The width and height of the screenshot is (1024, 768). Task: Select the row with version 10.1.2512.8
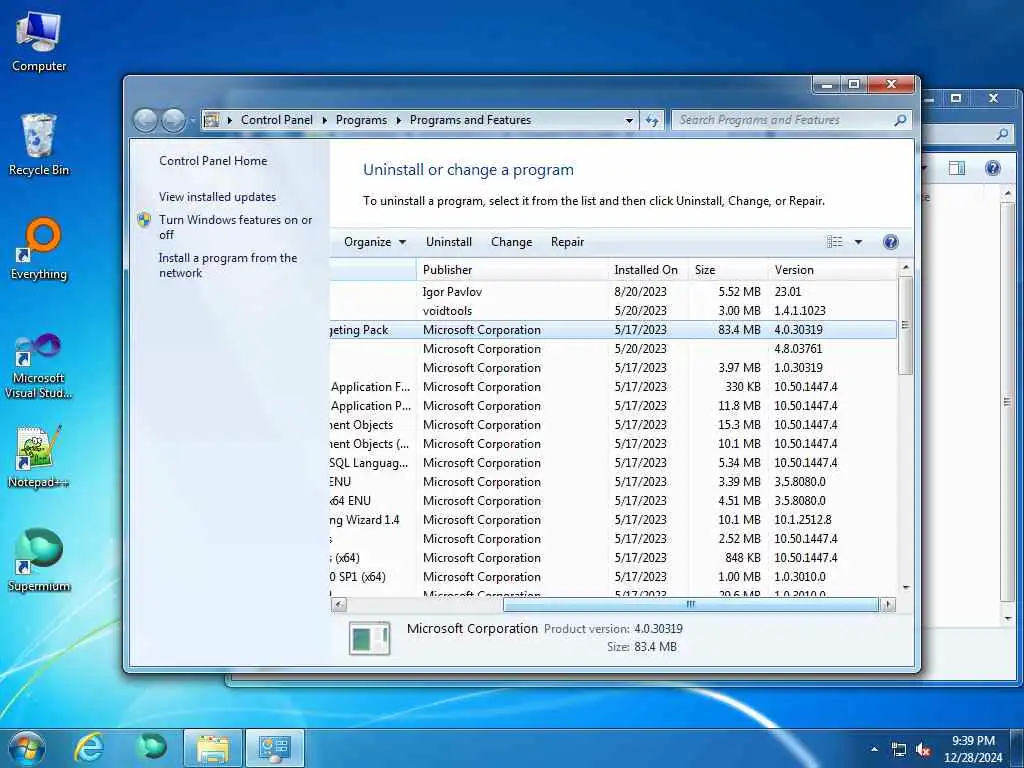[614, 520]
